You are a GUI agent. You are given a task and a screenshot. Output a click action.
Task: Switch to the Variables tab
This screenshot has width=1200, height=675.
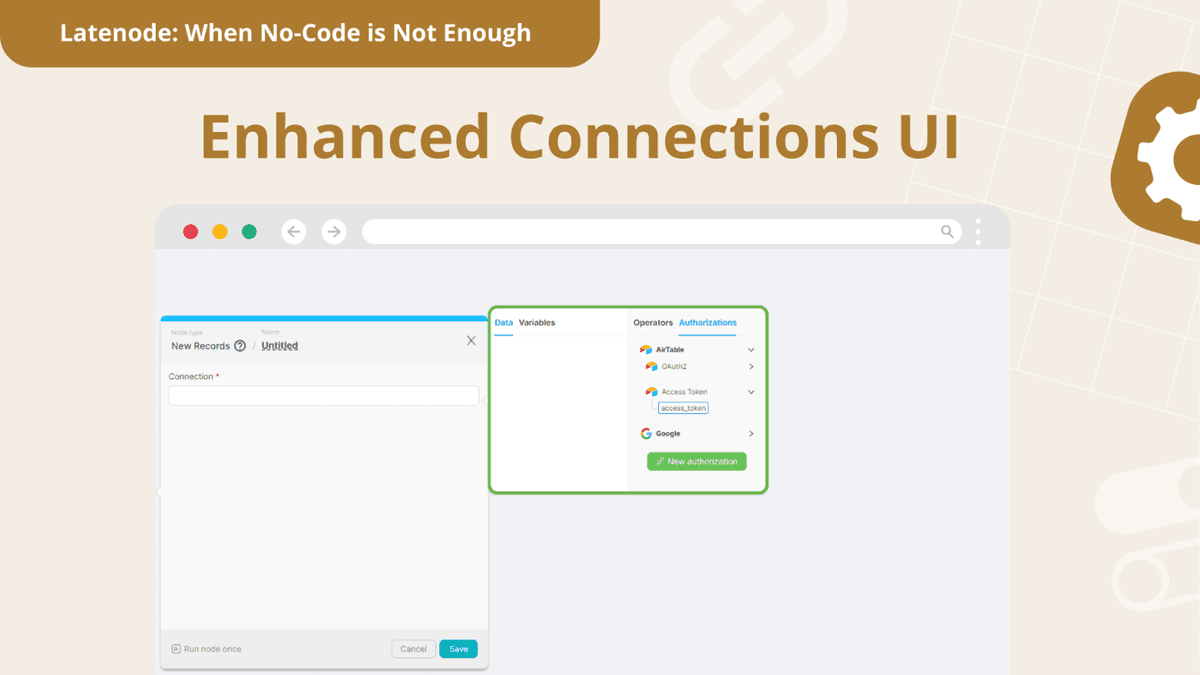coord(537,323)
